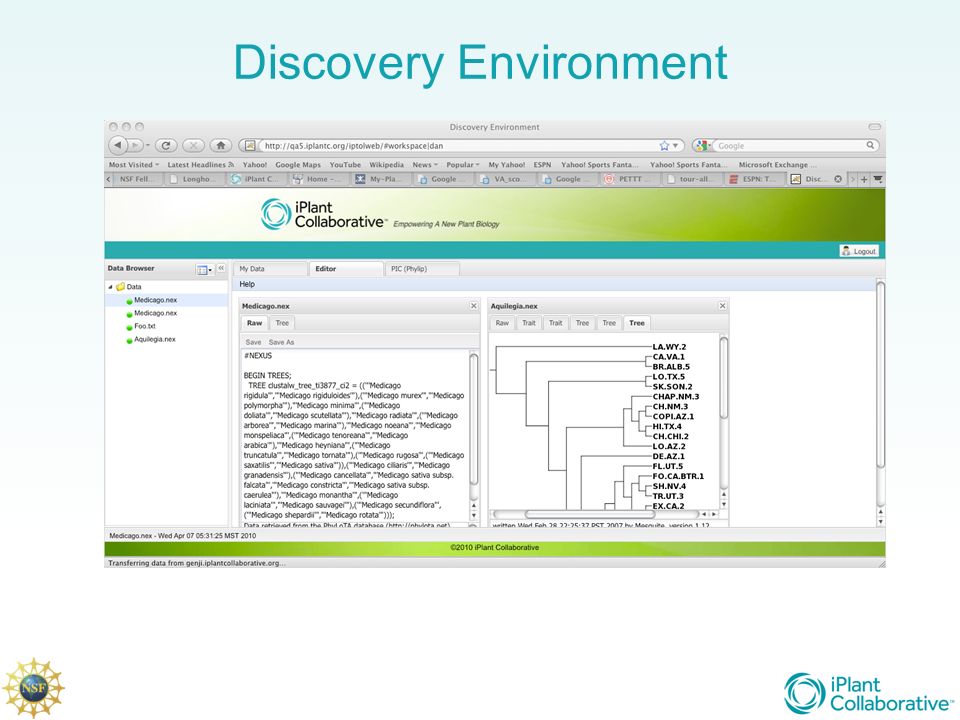Screen dimensions: 960x720
Task: Show the list of all tabs dropdown
Action: (877, 179)
